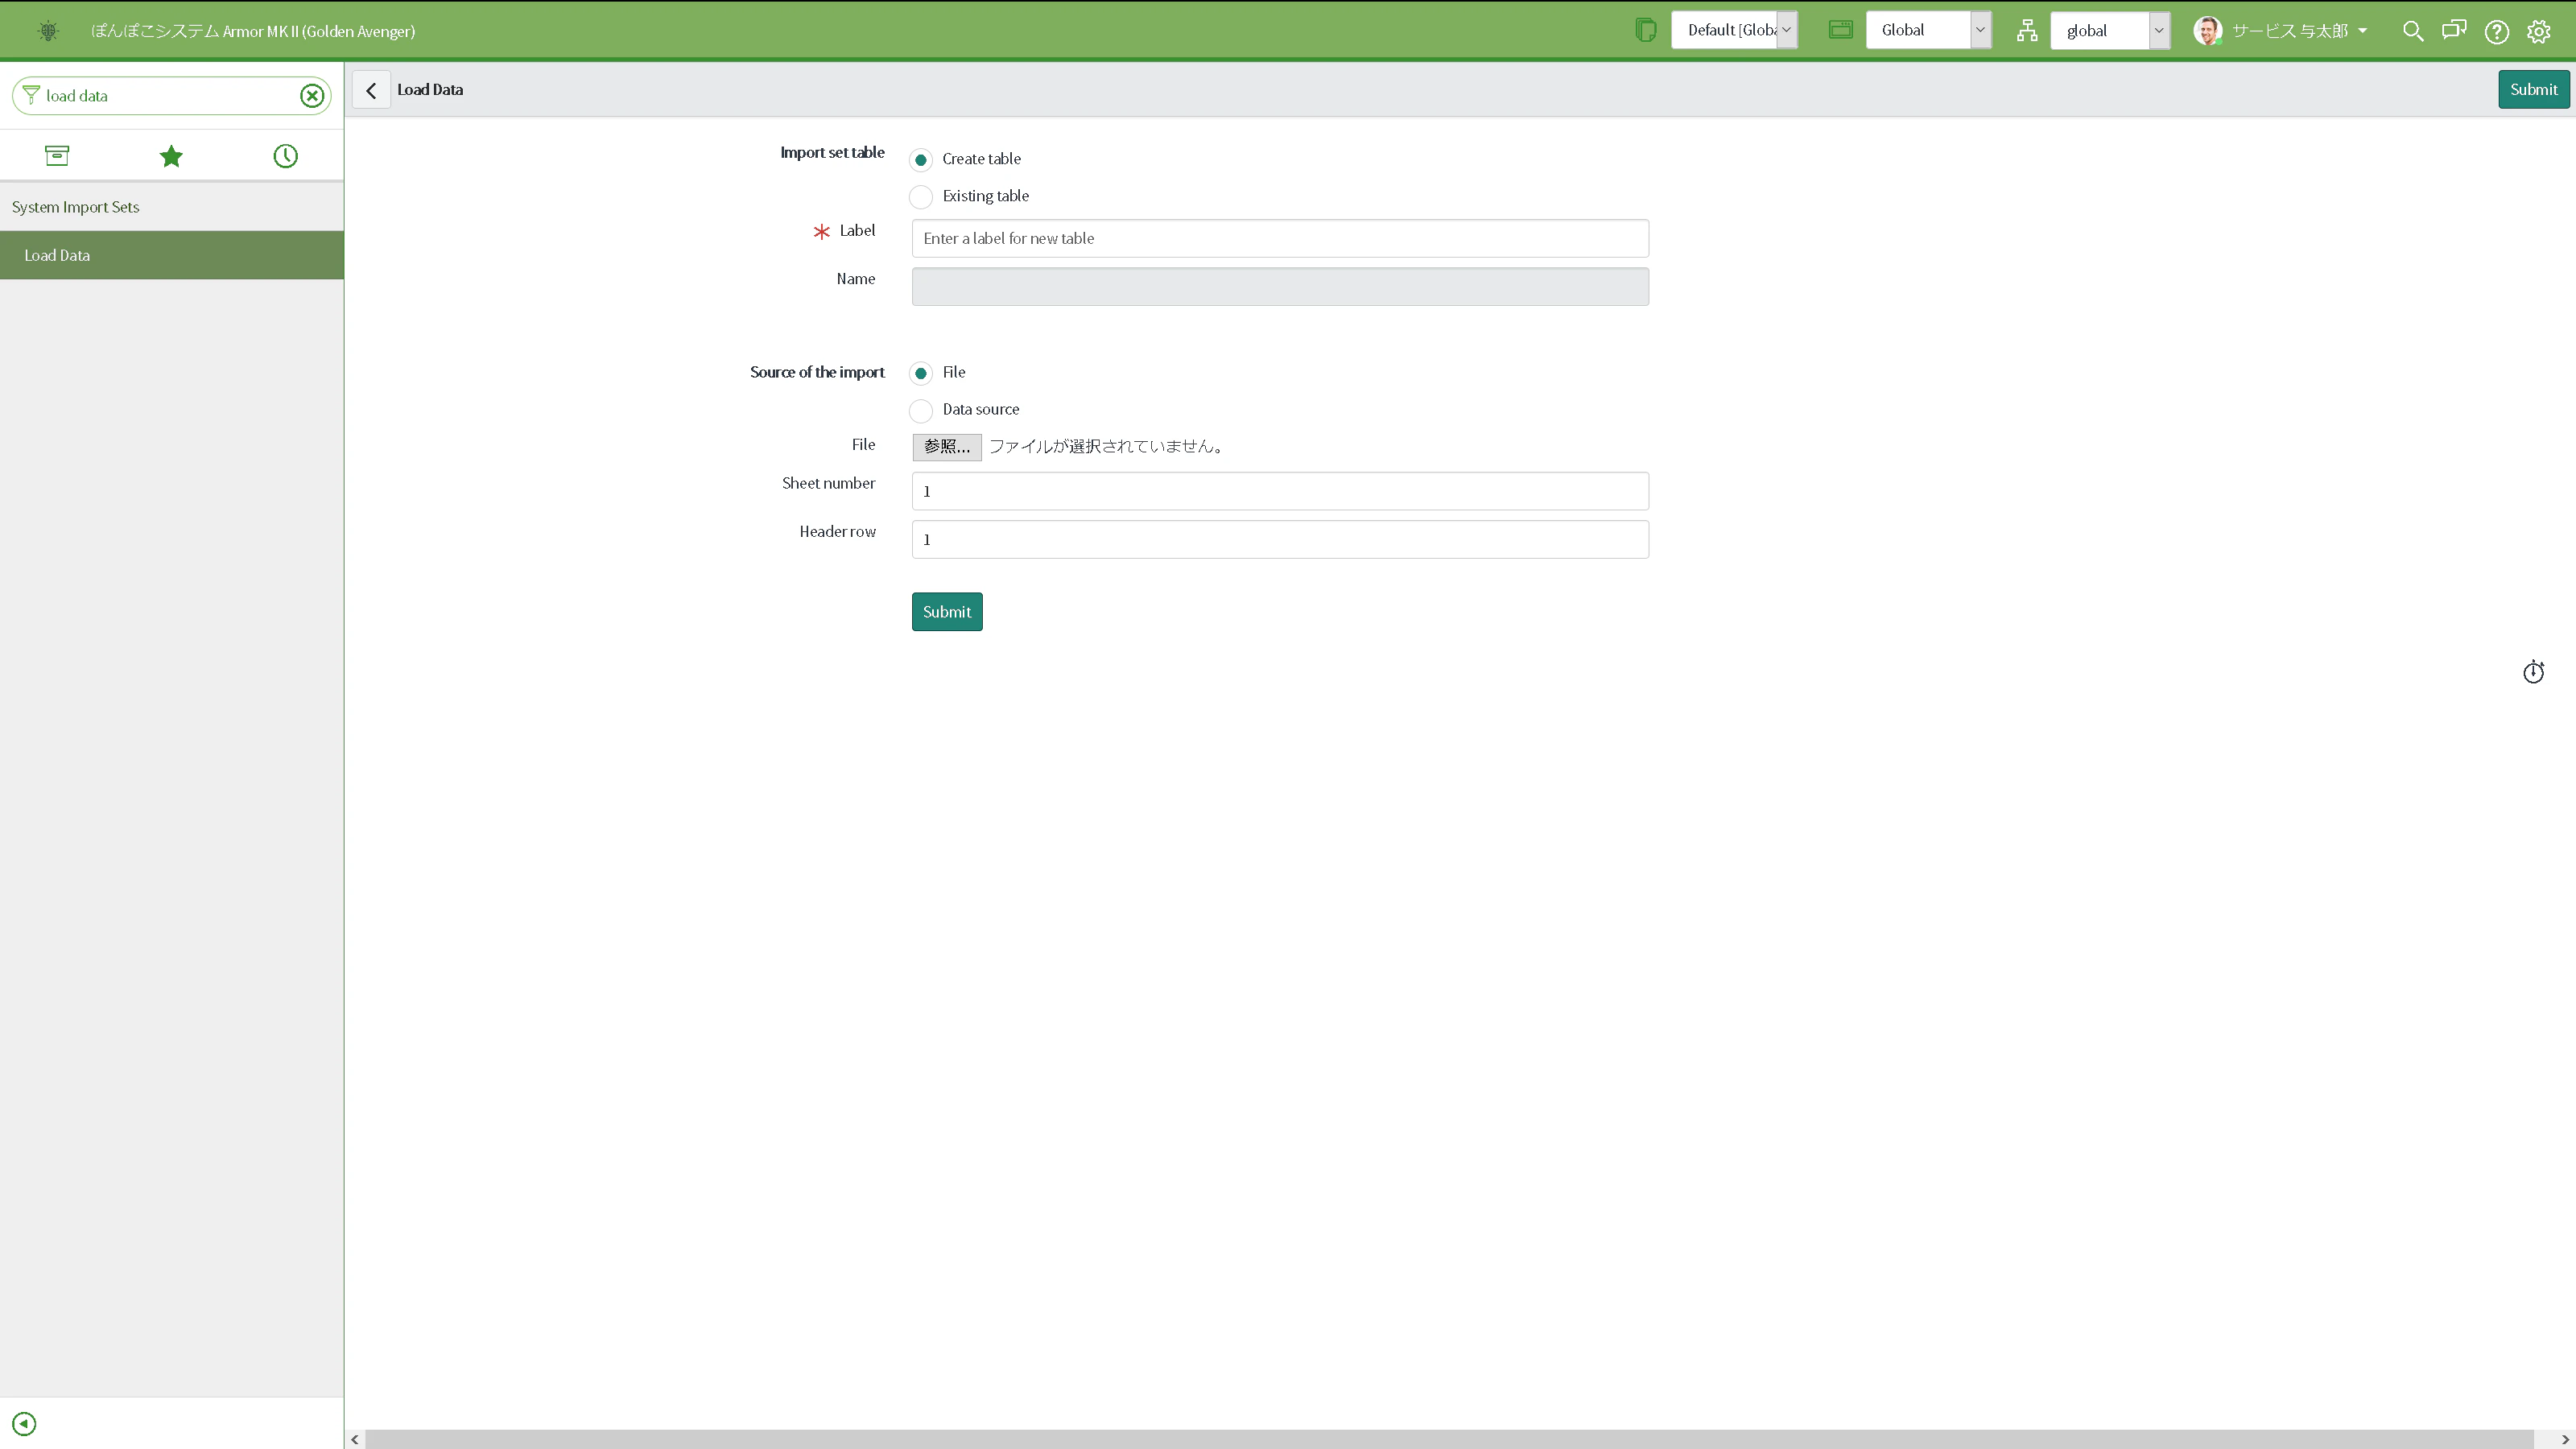This screenshot has width=2576, height=1449.
Task: Click the bug logo icon in header
Action: (x=48, y=31)
